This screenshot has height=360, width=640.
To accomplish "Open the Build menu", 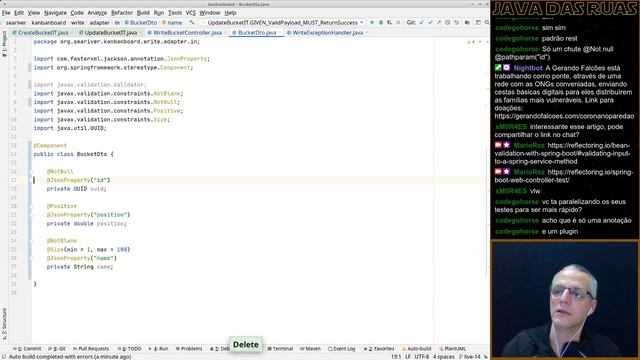I will [x=143, y=13].
